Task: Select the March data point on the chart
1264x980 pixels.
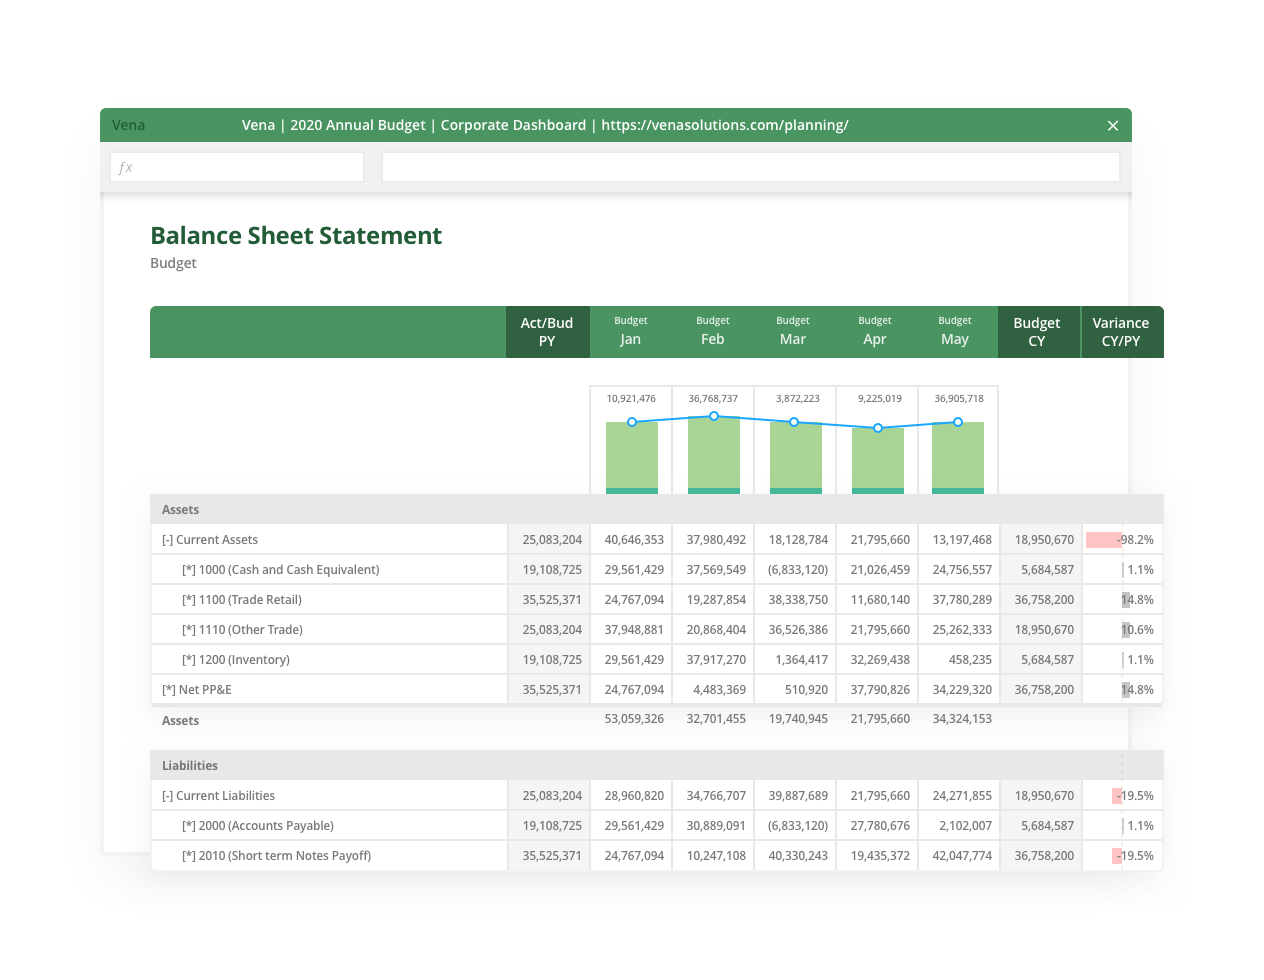Action: (x=794, y=422)
